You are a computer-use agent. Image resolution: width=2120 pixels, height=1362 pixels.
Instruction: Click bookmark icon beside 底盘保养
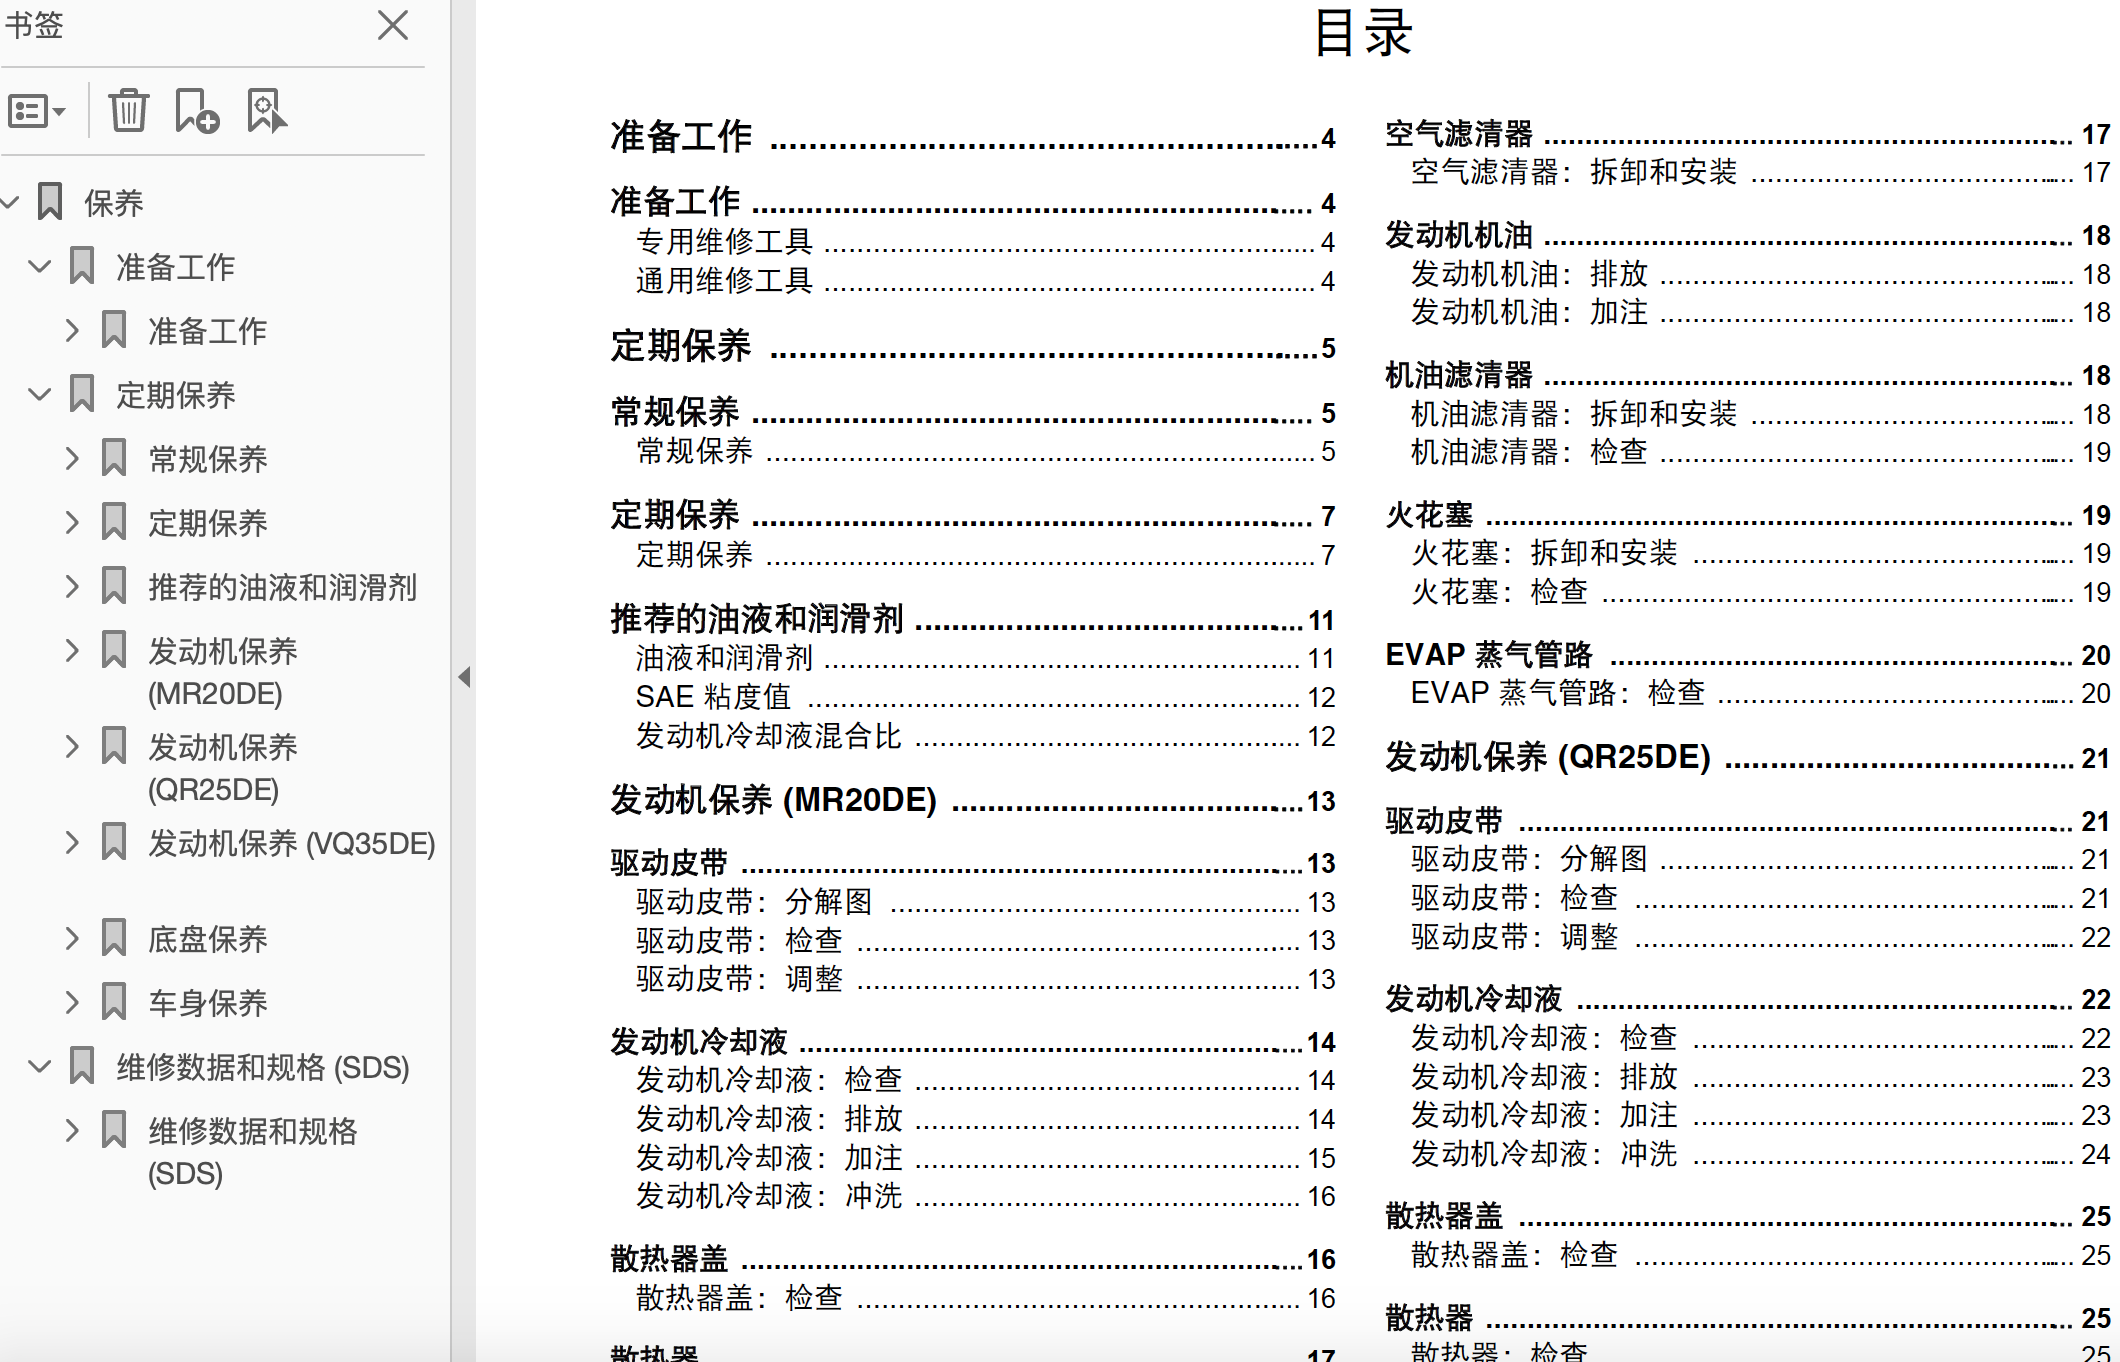coord(114,938)
